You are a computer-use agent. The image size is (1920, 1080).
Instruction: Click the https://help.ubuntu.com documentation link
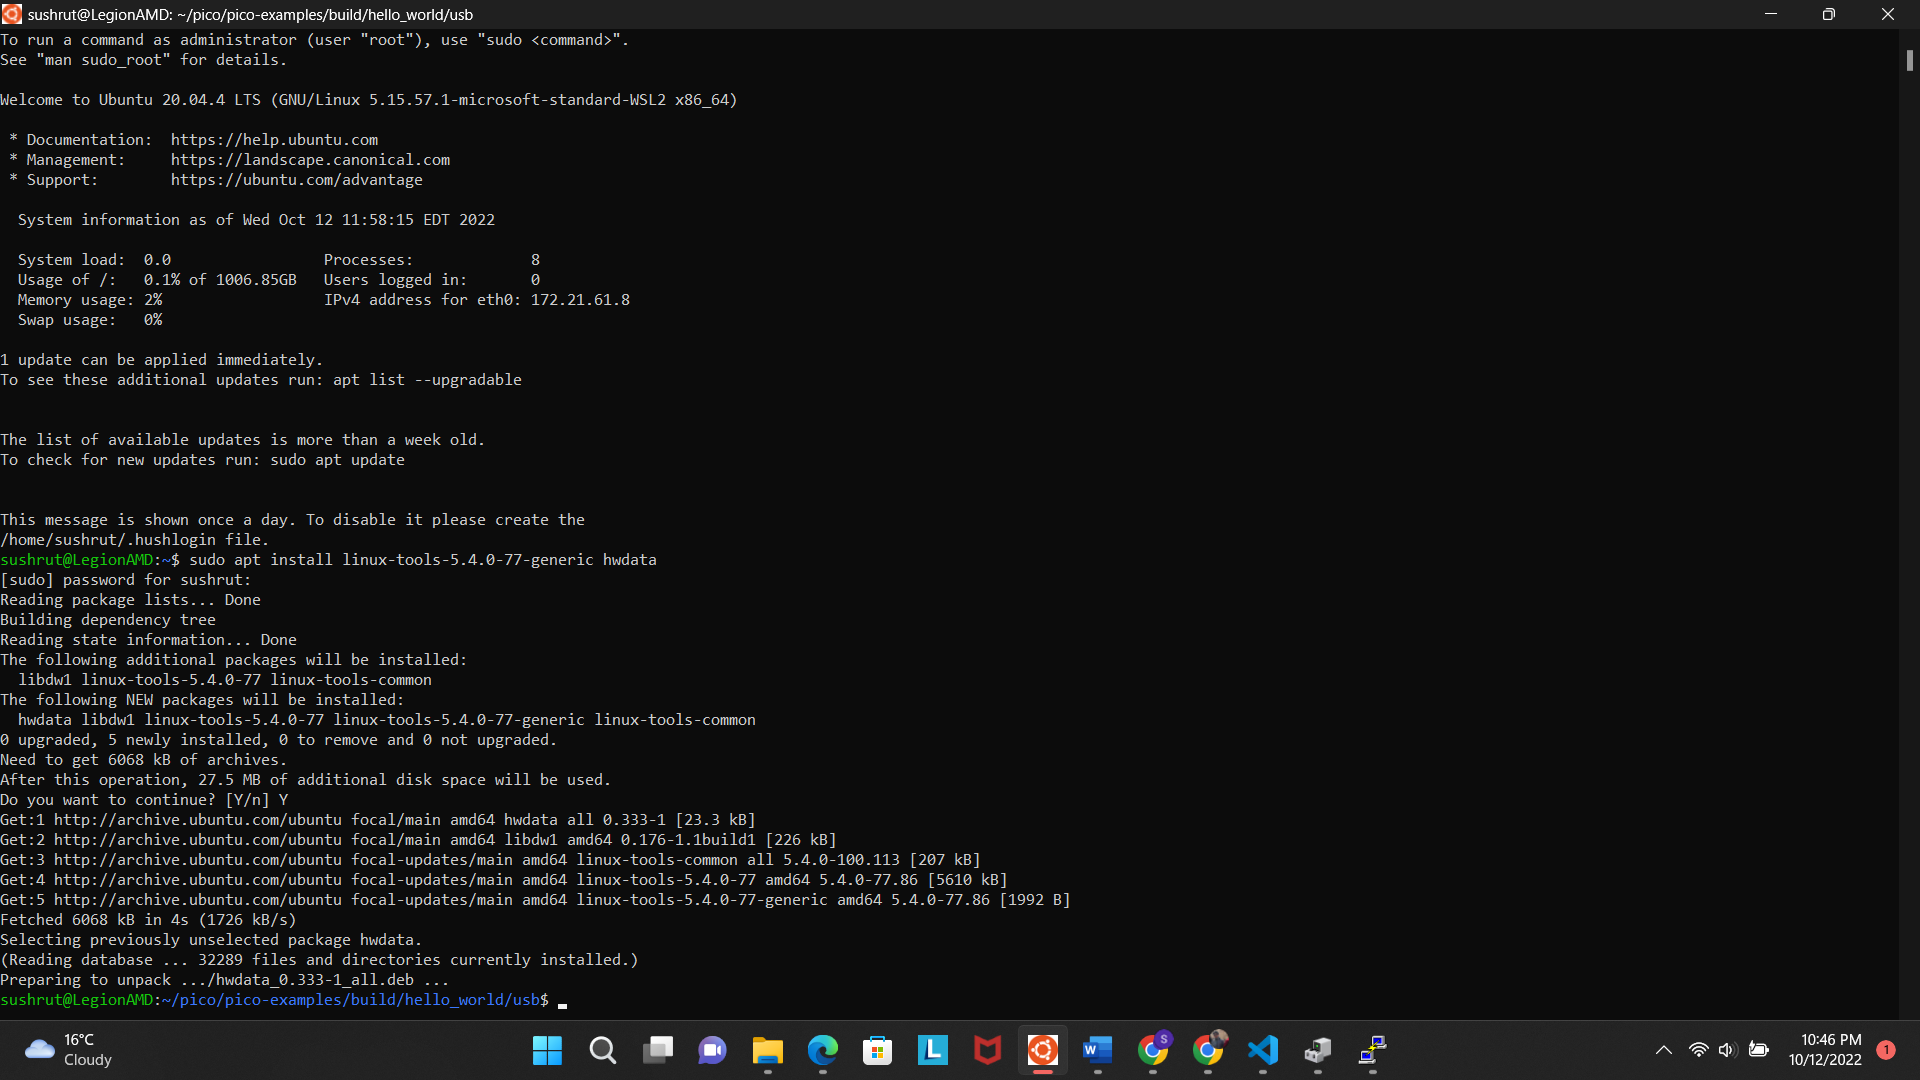(274, 139)
